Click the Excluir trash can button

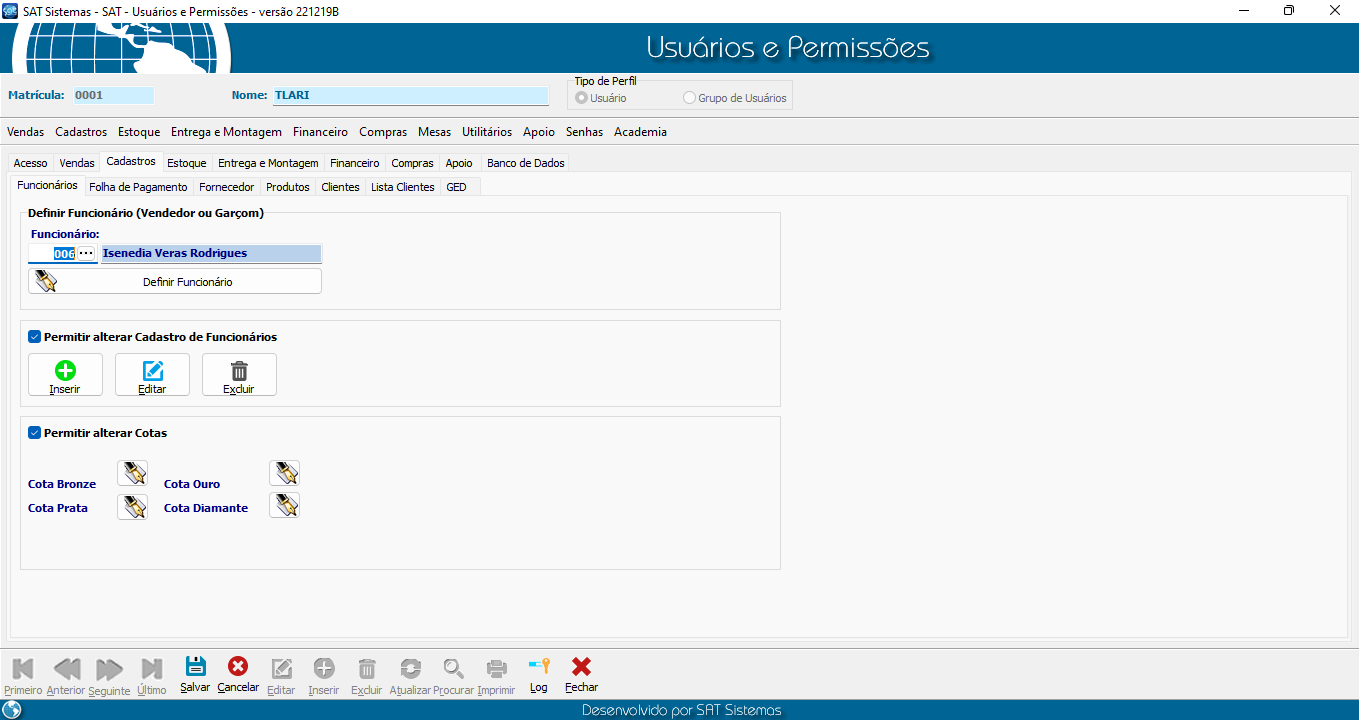[239, 375]
